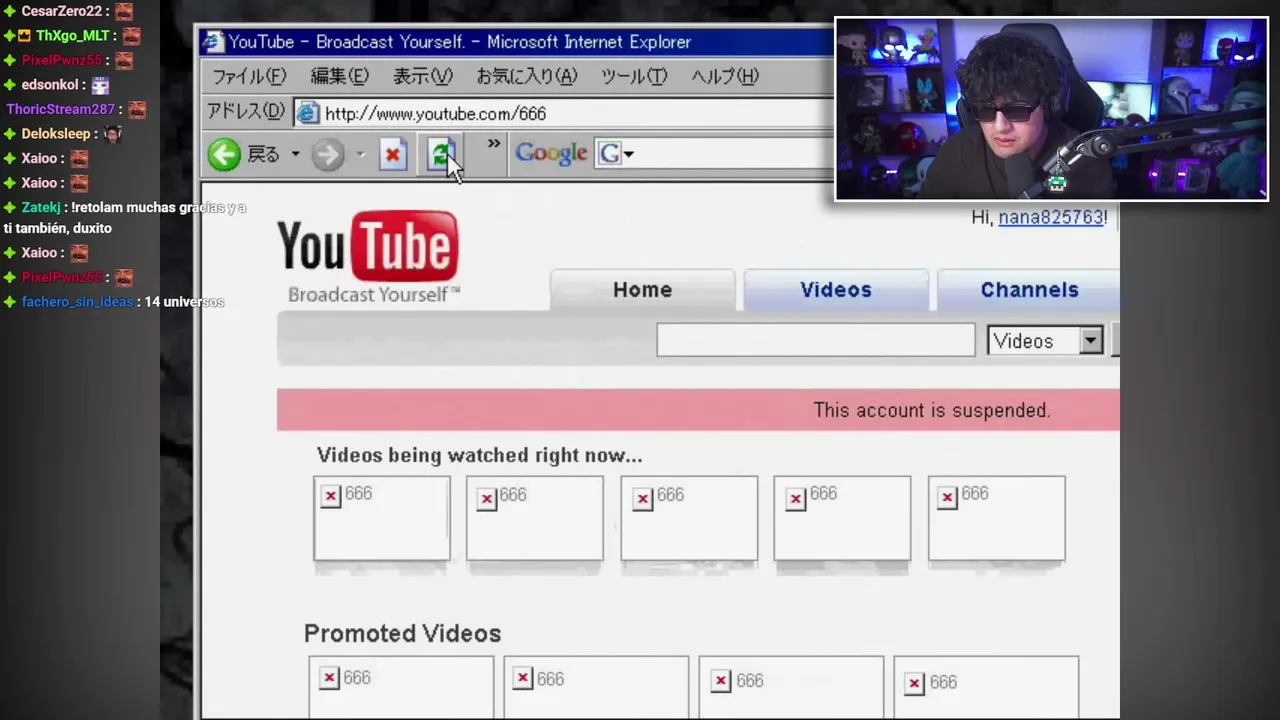Open the お気に入り(A) menu
This screenshot has width=1280, height=720.
(527, 76)
